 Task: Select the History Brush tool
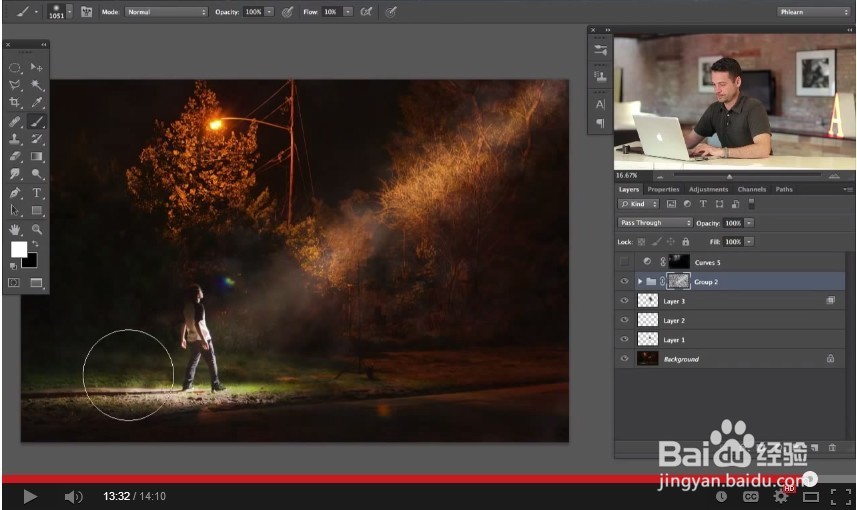click(37, 139)
